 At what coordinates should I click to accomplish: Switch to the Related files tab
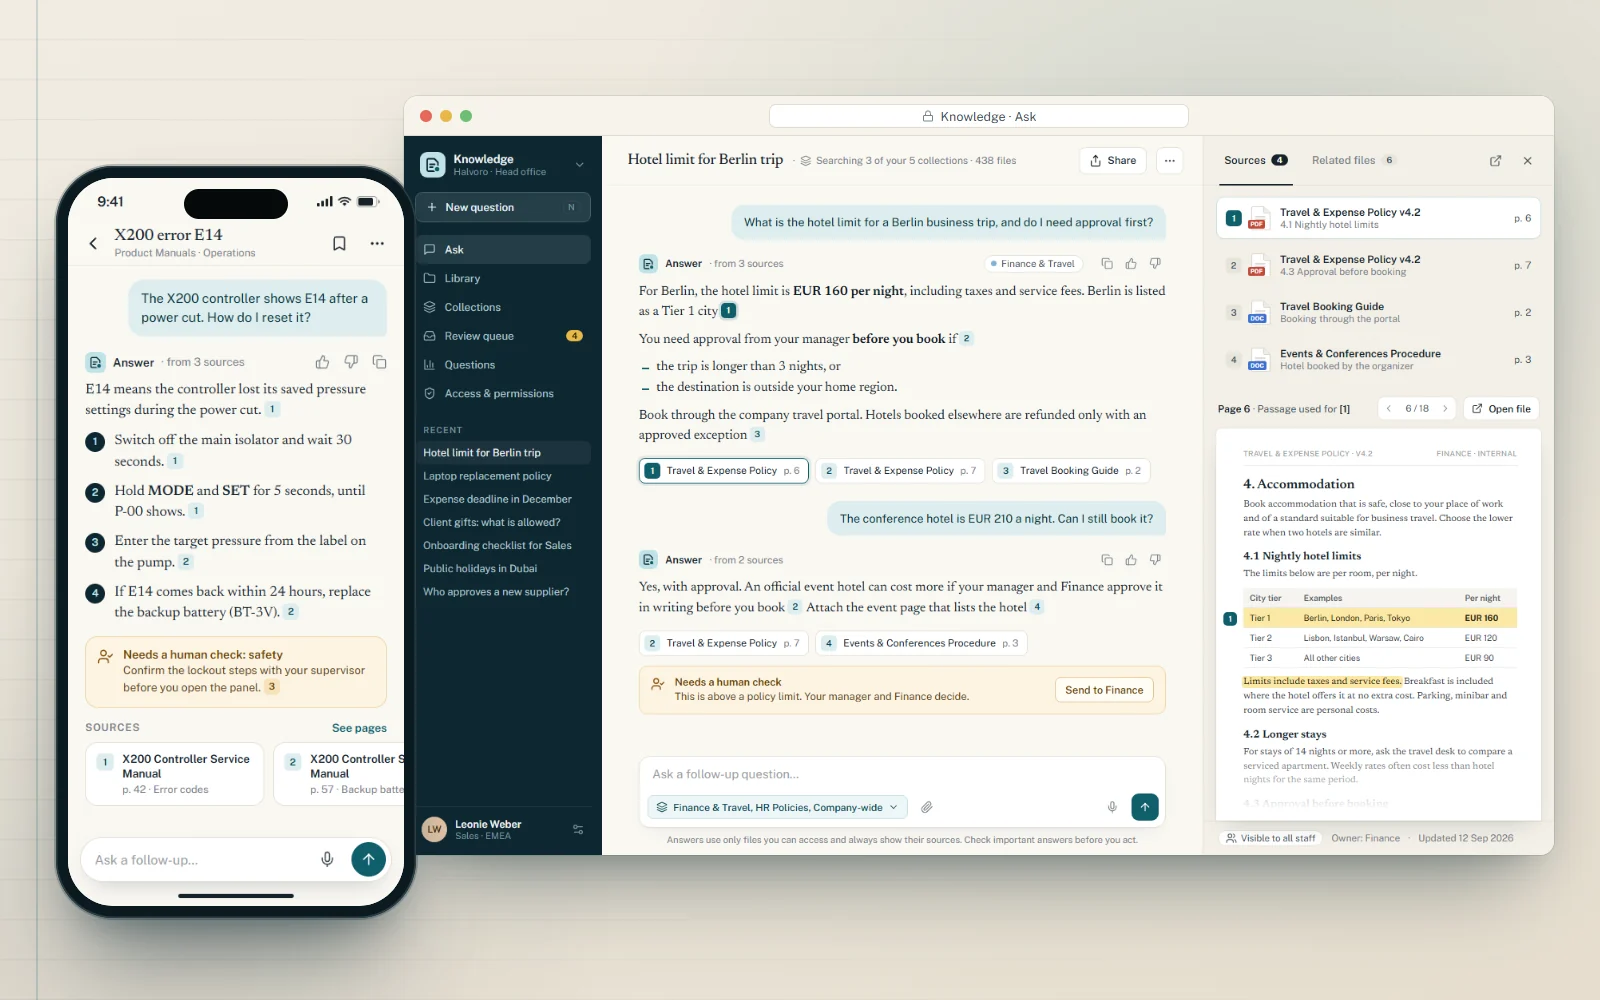pyautogui.click(x=1353, y=161)
